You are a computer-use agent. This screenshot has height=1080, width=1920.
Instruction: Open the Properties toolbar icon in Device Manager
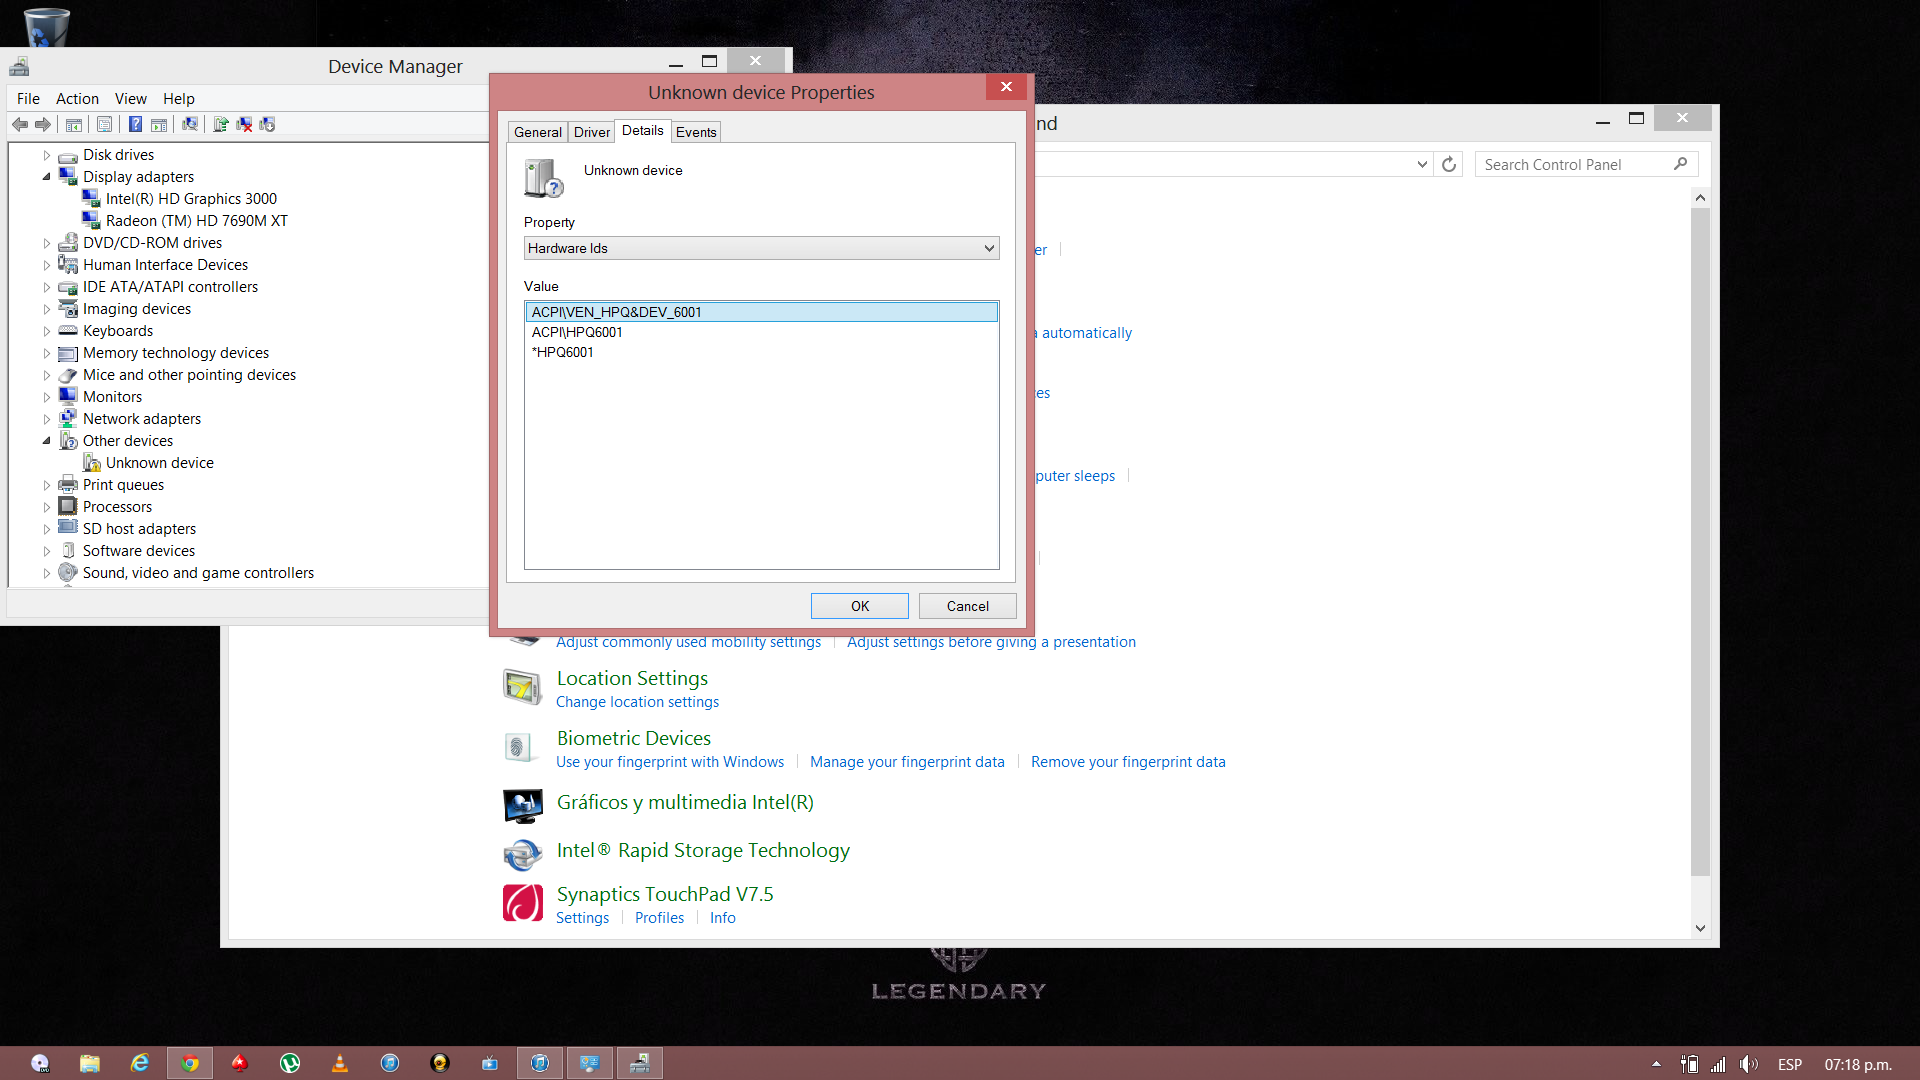(x=104, y=124)
